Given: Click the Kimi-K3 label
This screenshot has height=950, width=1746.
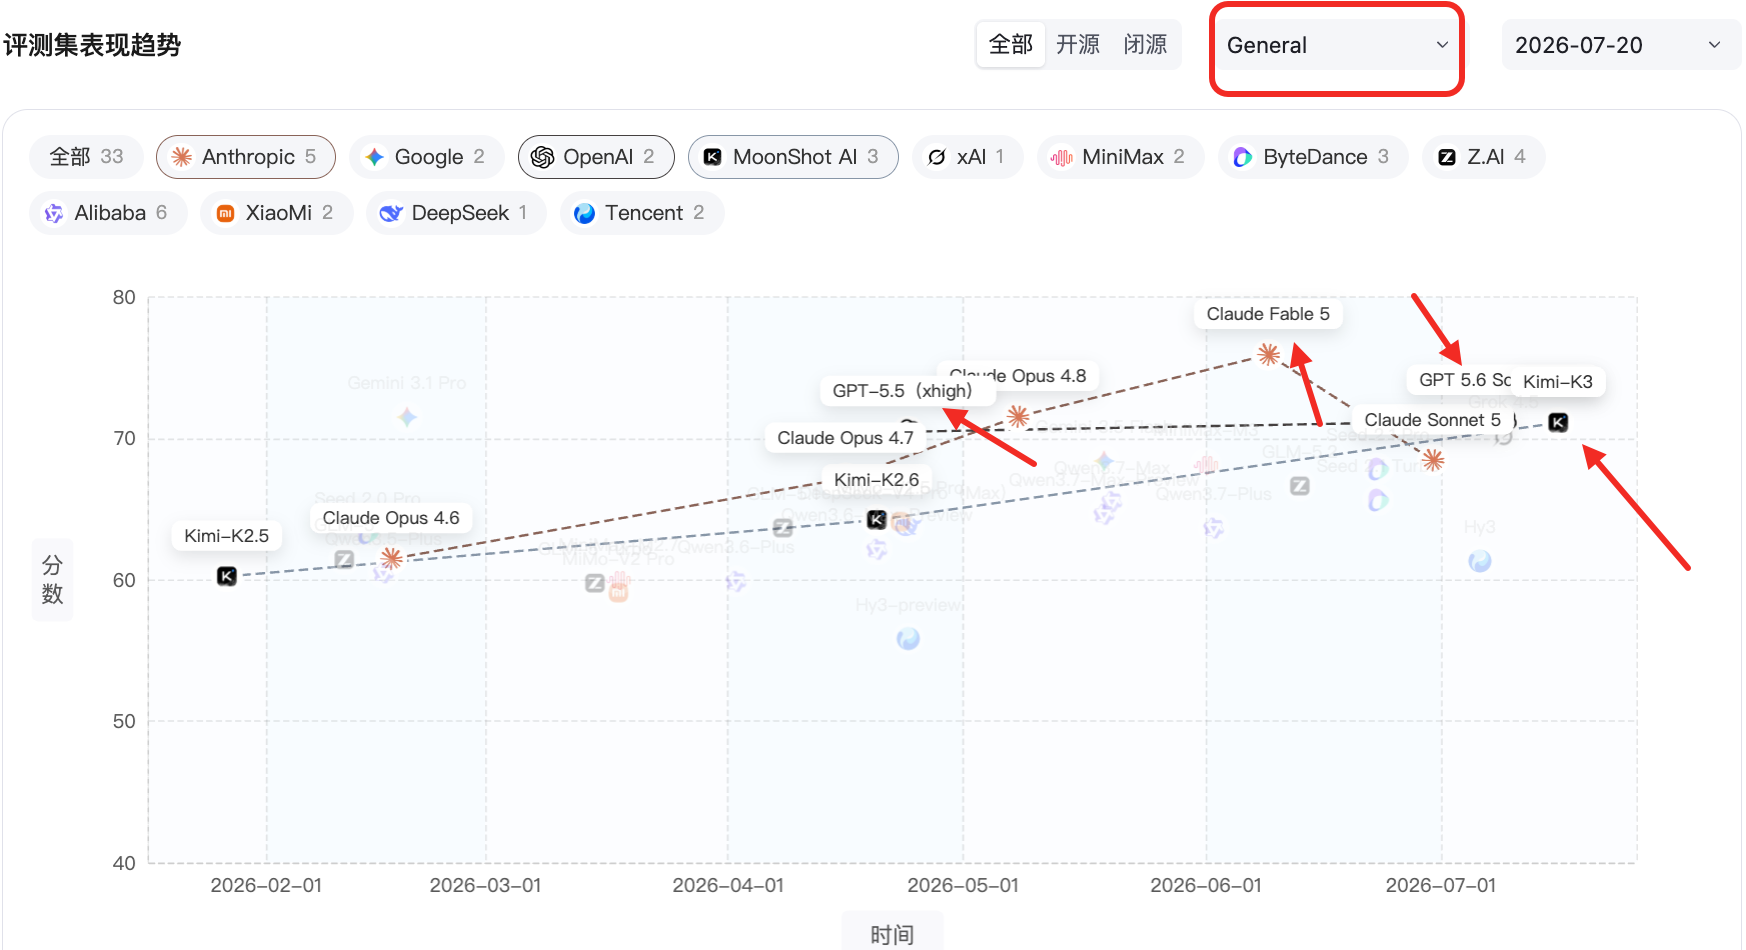Looking at the screenshot, I should coord(1558,382).
